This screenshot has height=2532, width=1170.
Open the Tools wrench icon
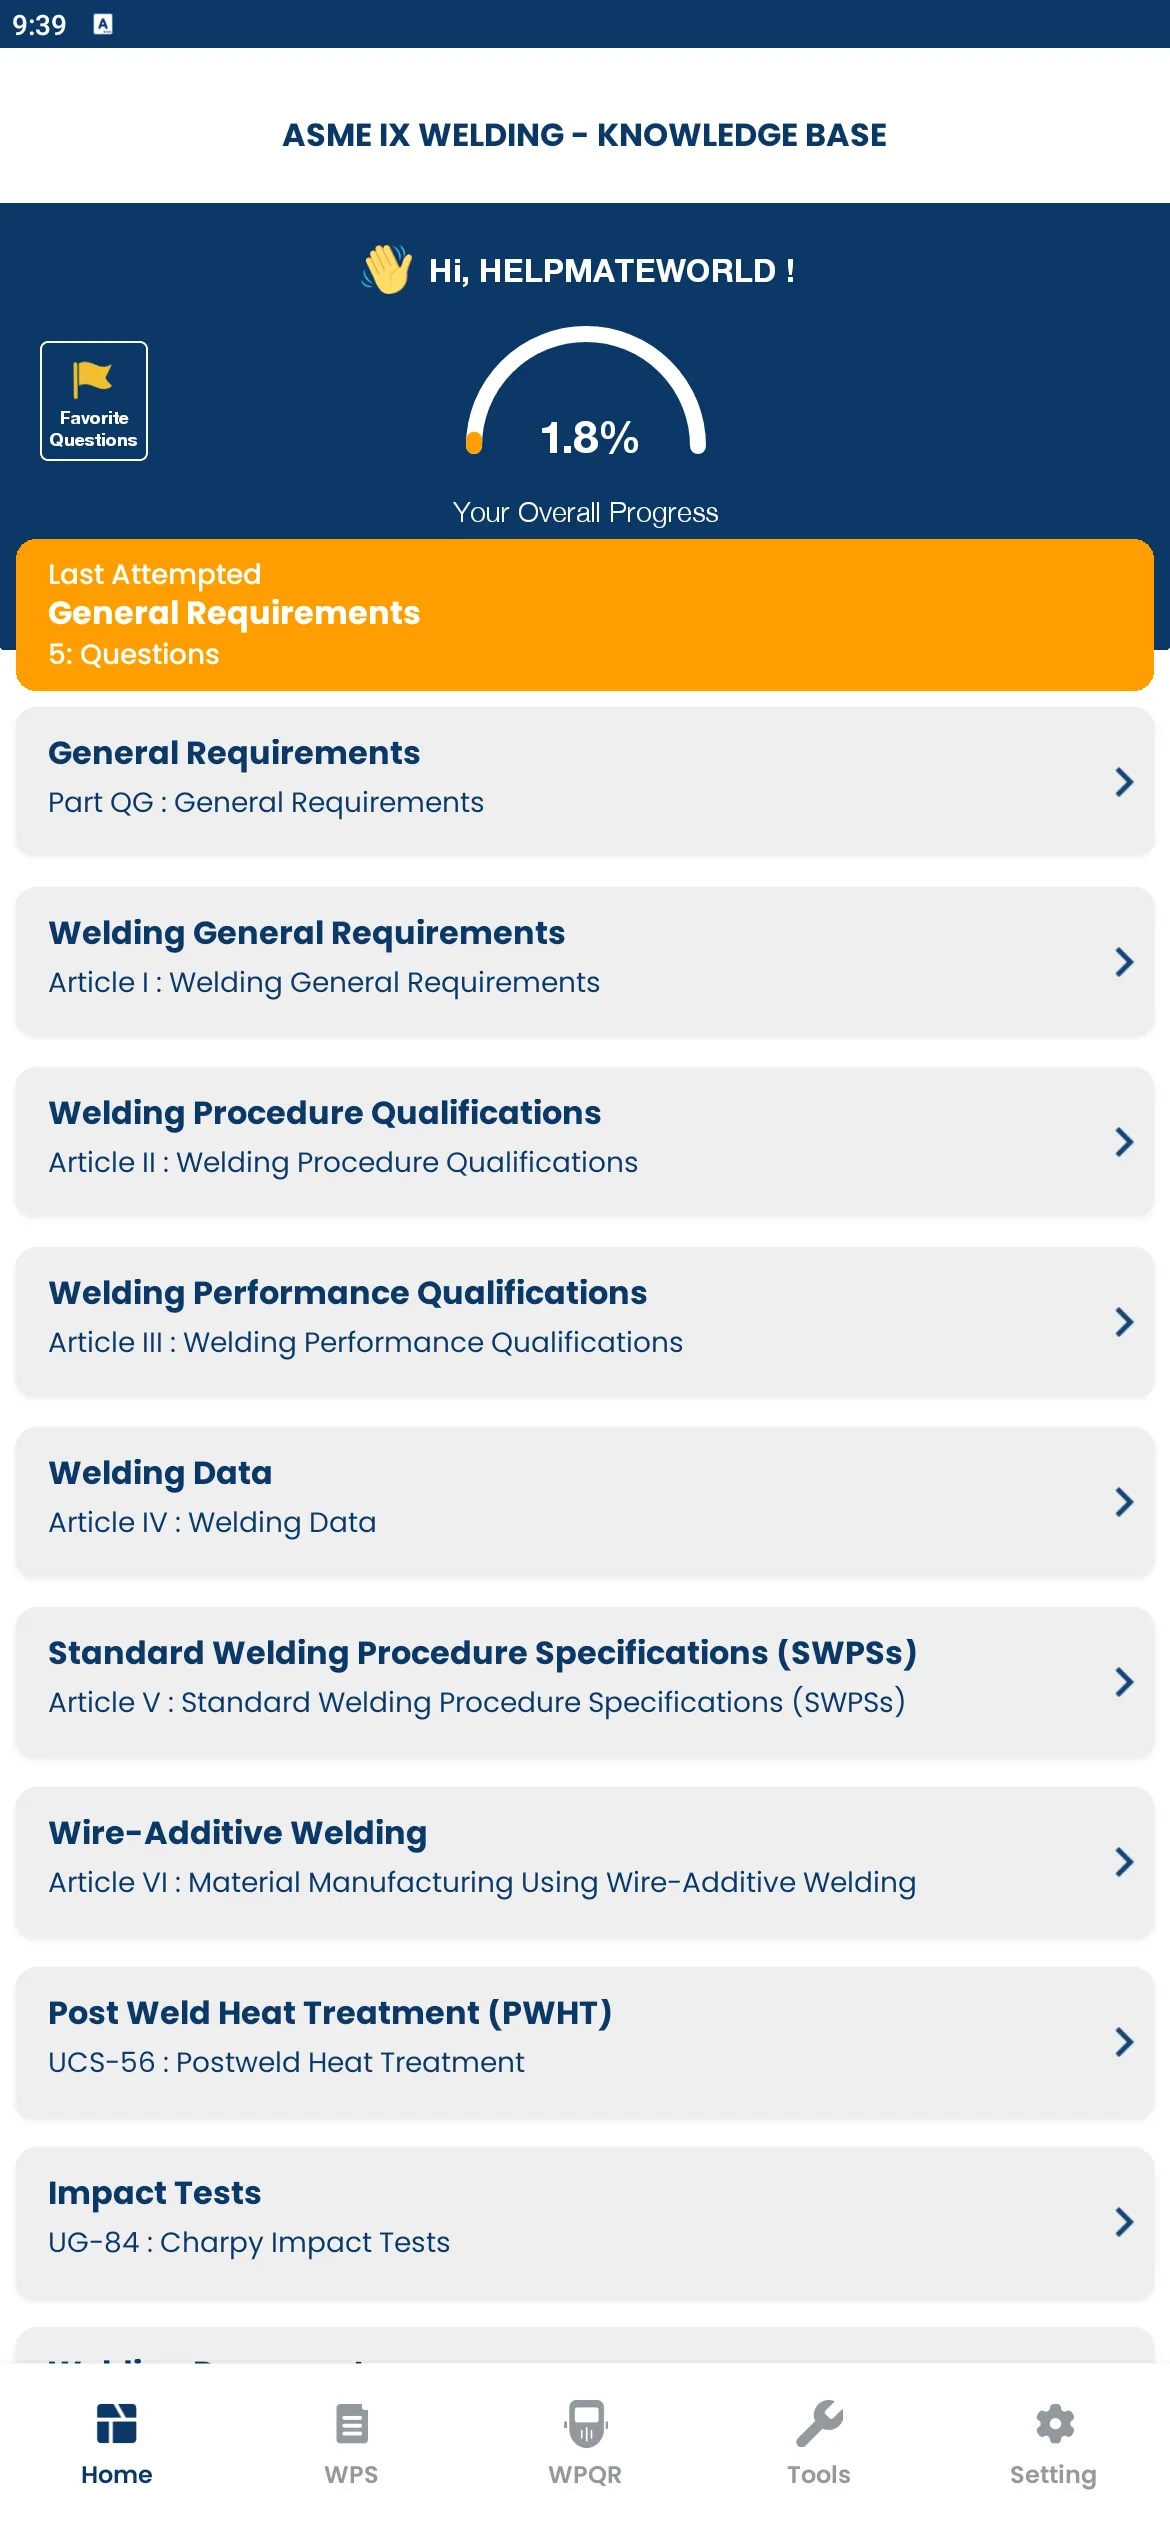point(819,2423)
